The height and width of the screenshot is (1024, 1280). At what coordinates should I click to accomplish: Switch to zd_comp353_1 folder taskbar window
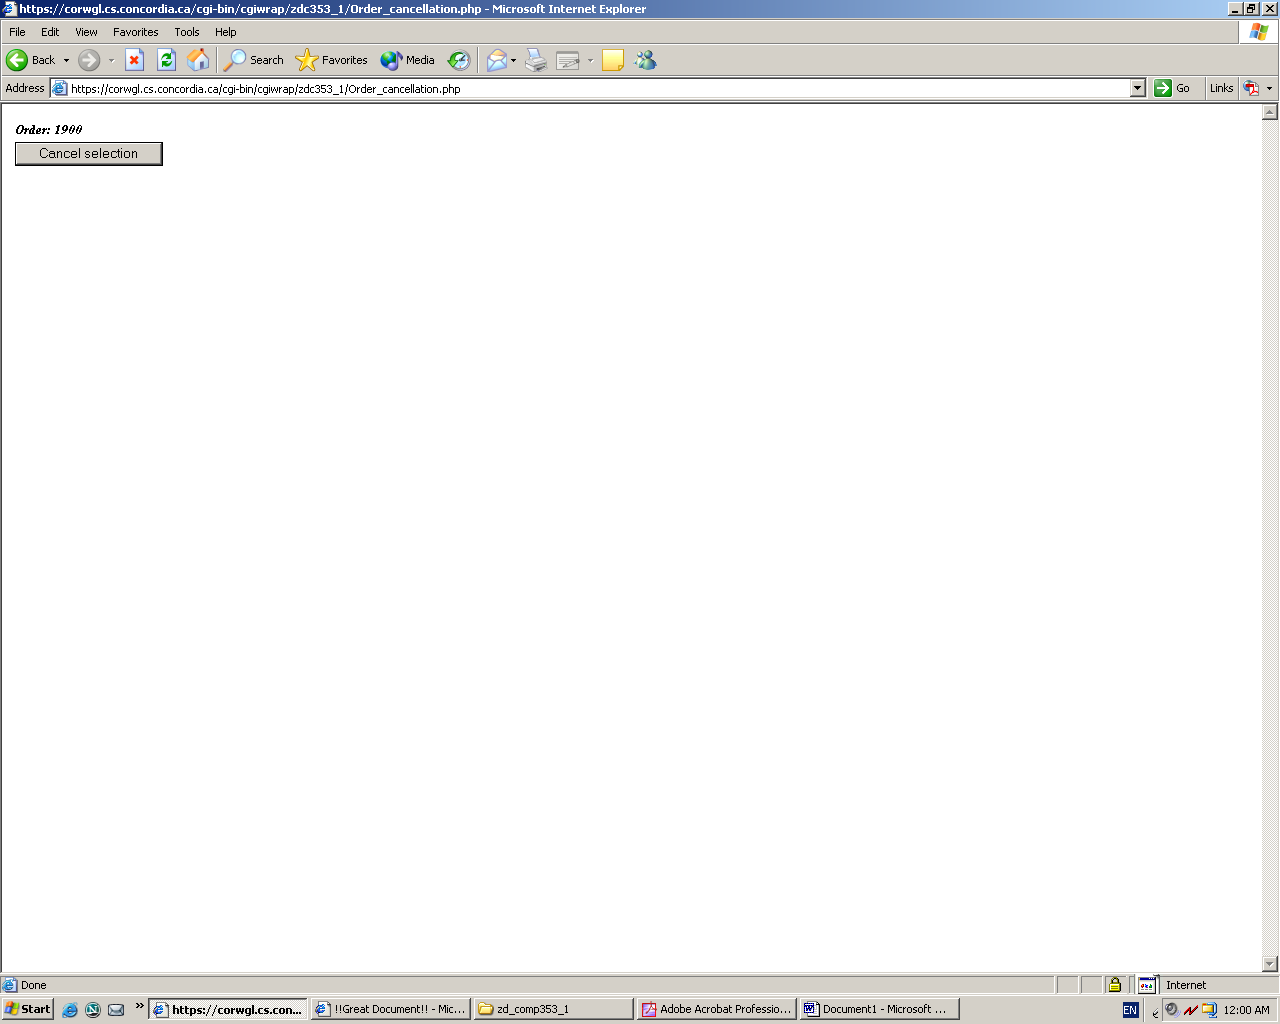pyautogui.click(x=554, y=1009)
